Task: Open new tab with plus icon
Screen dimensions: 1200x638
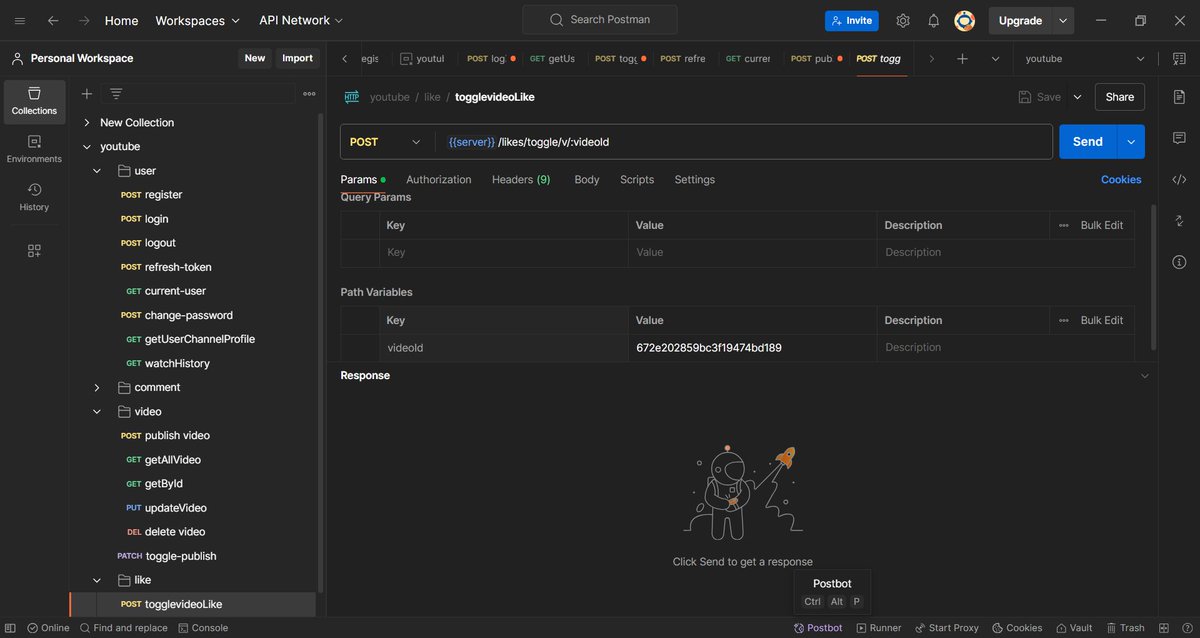Action: click(962, 59)
